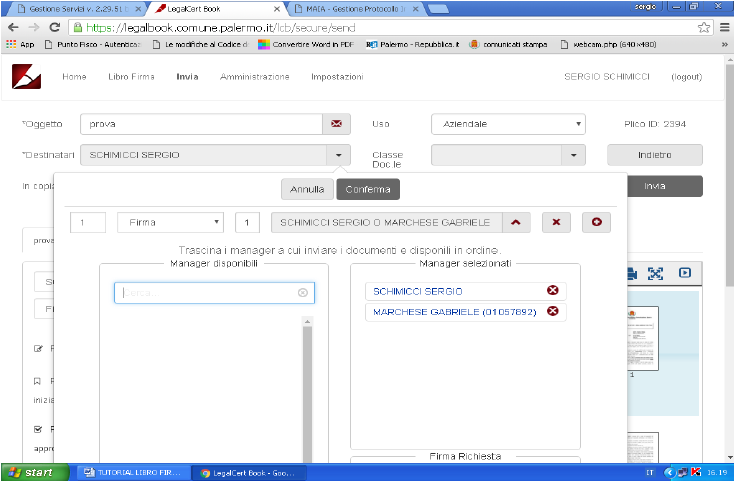Reload the page
Viewport: 734px width, 481px height.
pos(55,28)
